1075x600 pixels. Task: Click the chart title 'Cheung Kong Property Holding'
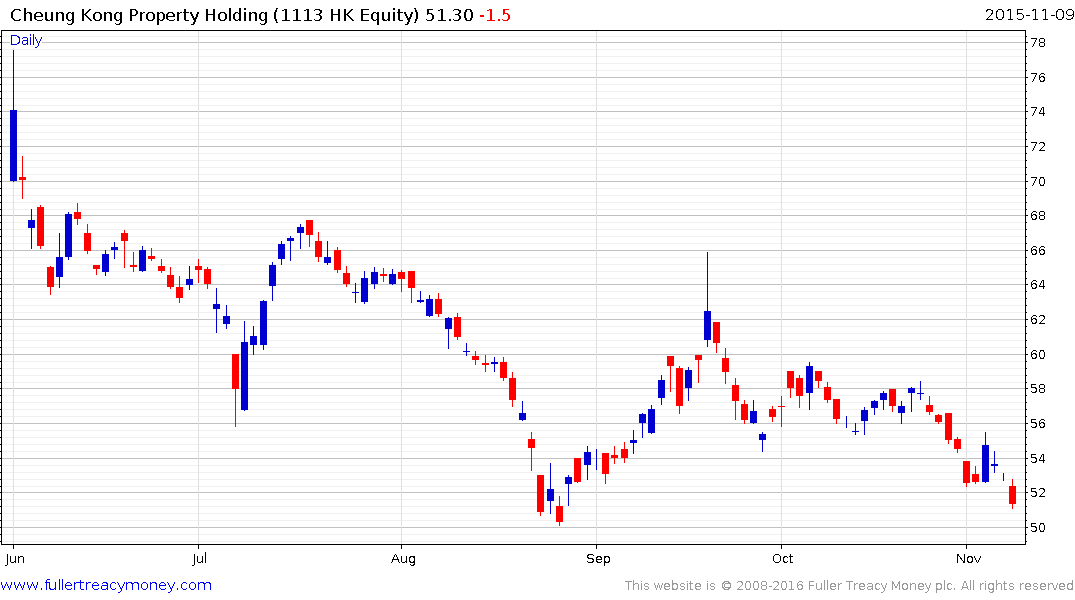point(138,15)
